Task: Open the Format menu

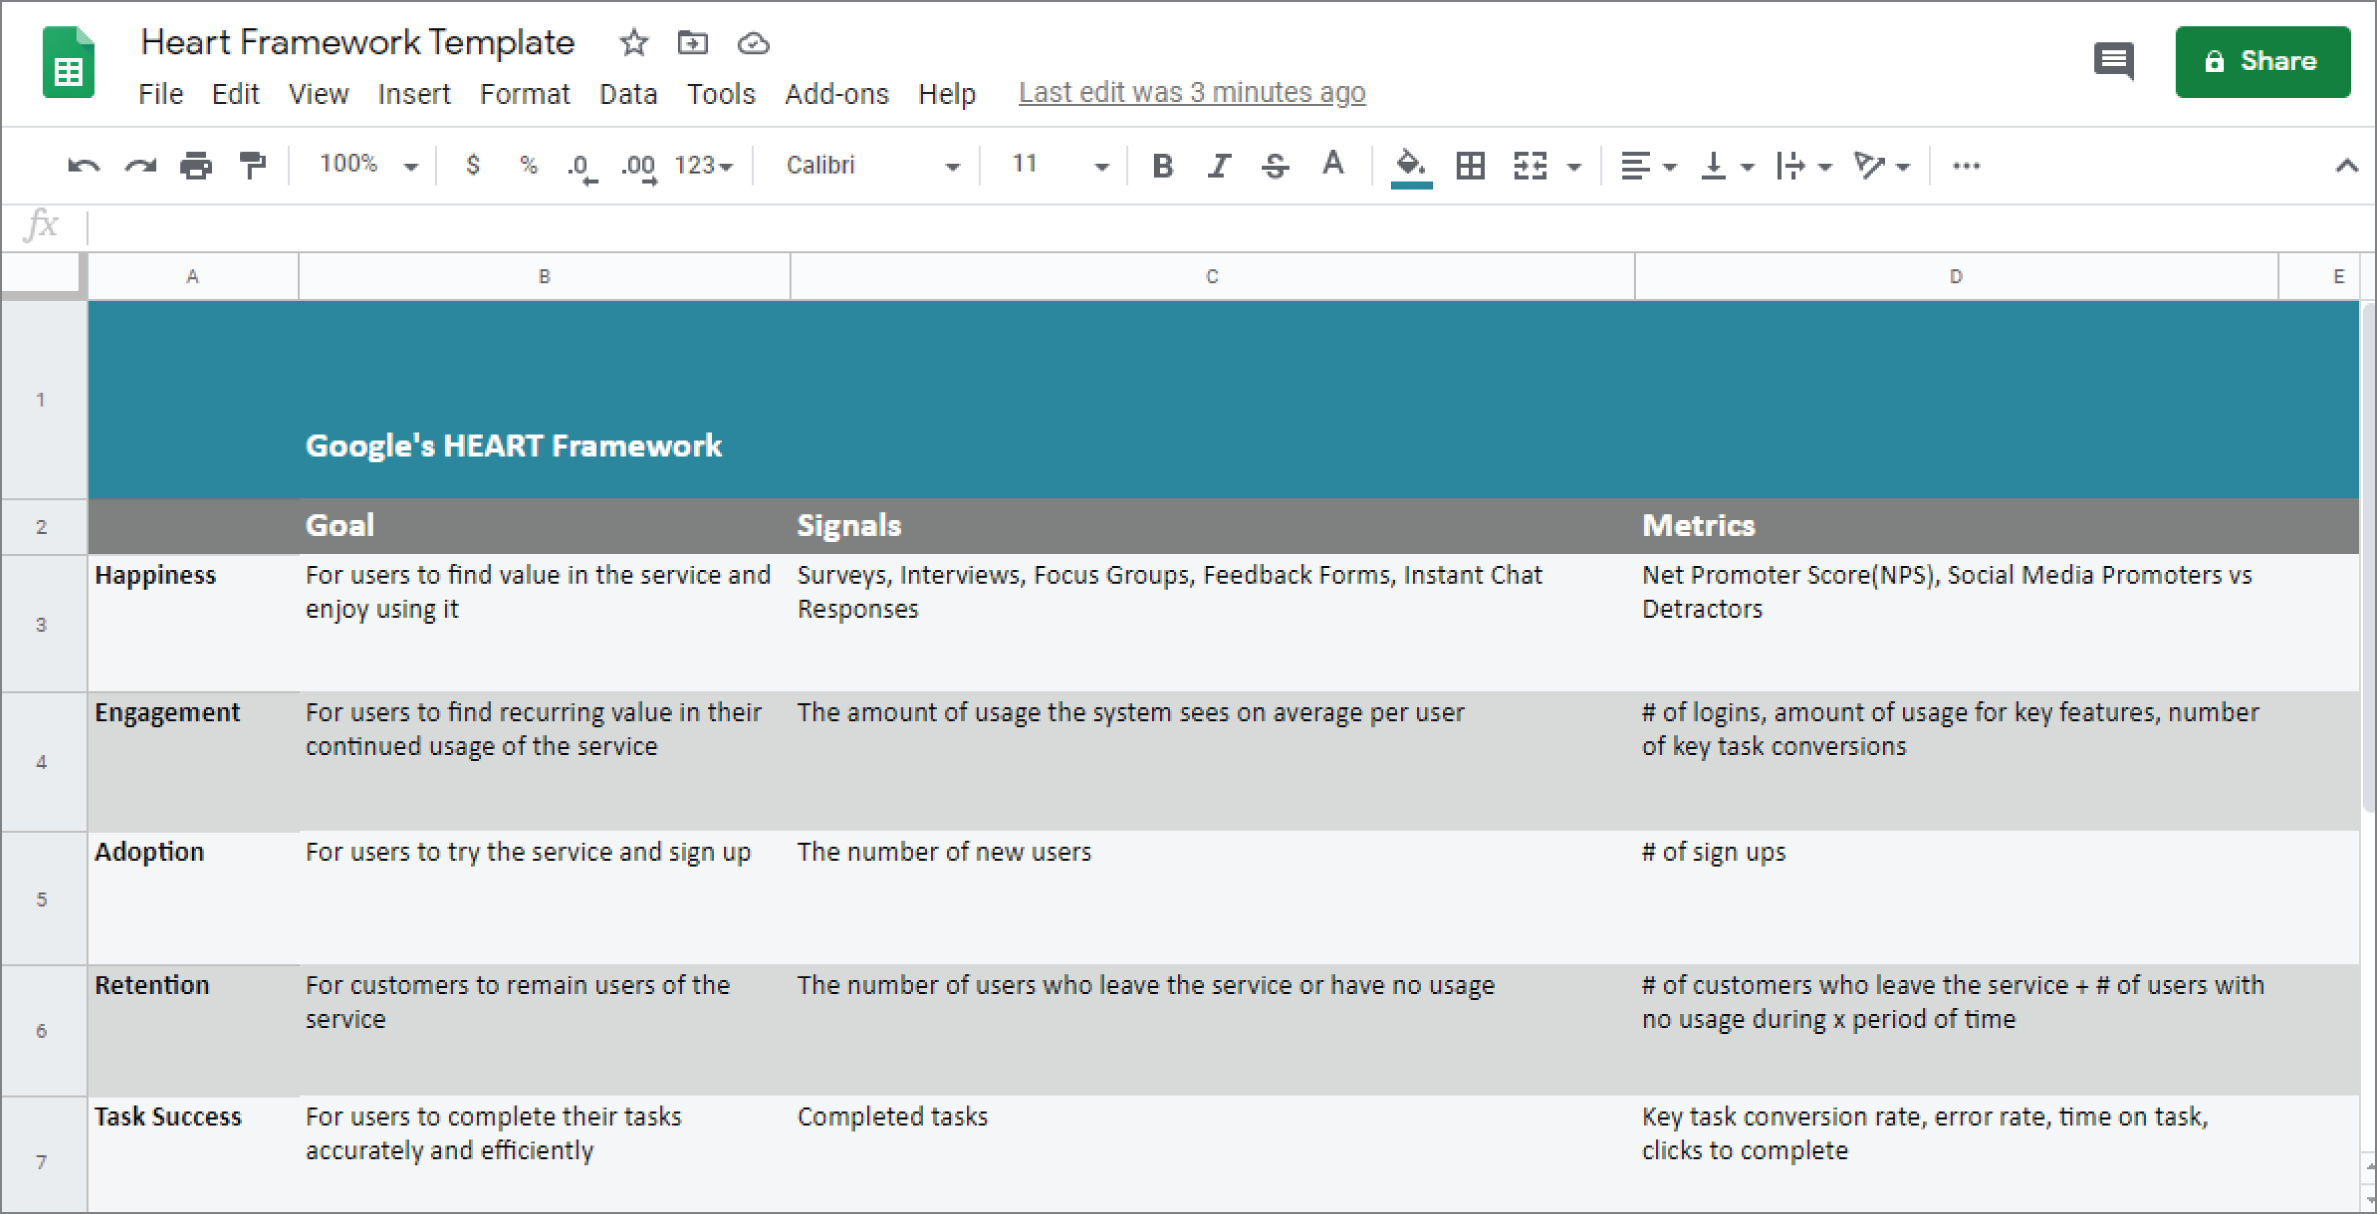Action: (524, 94)
